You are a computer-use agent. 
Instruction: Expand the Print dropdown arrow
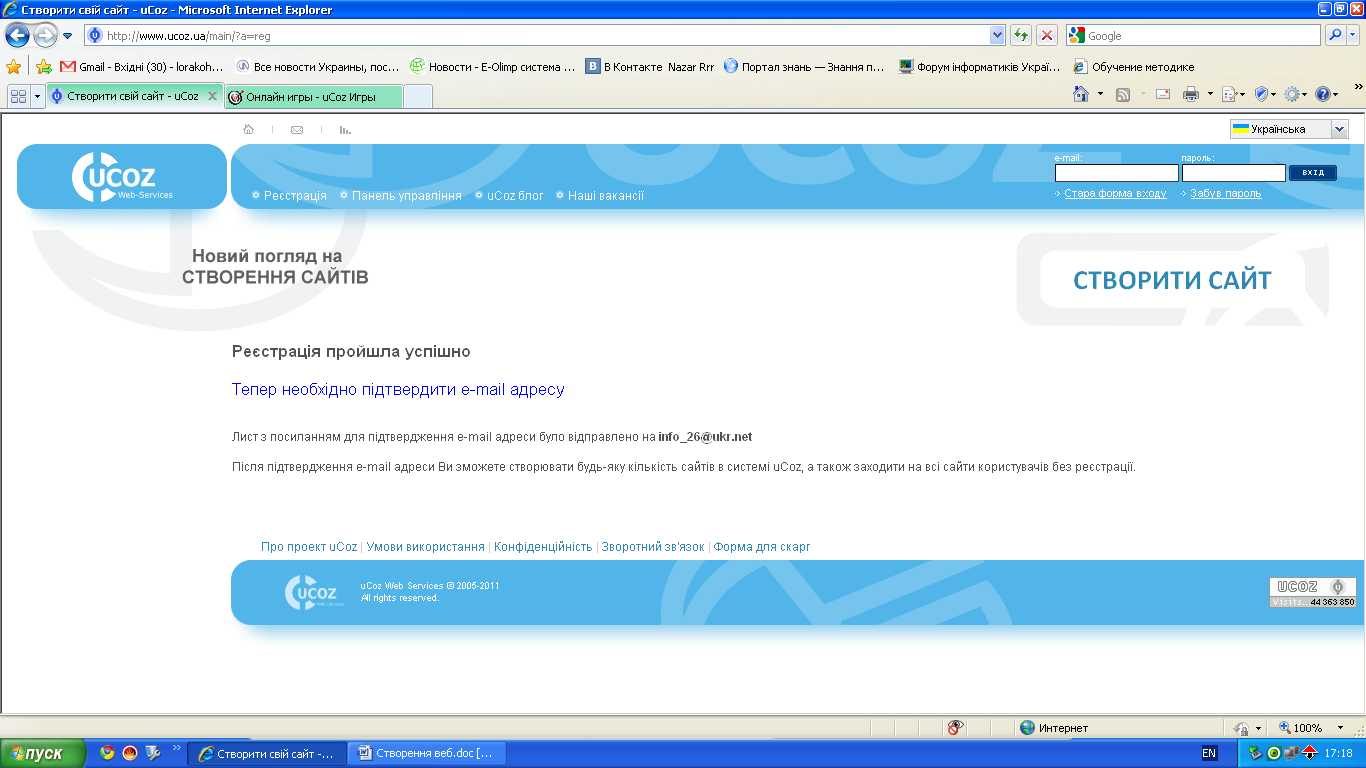(1210, 94)
